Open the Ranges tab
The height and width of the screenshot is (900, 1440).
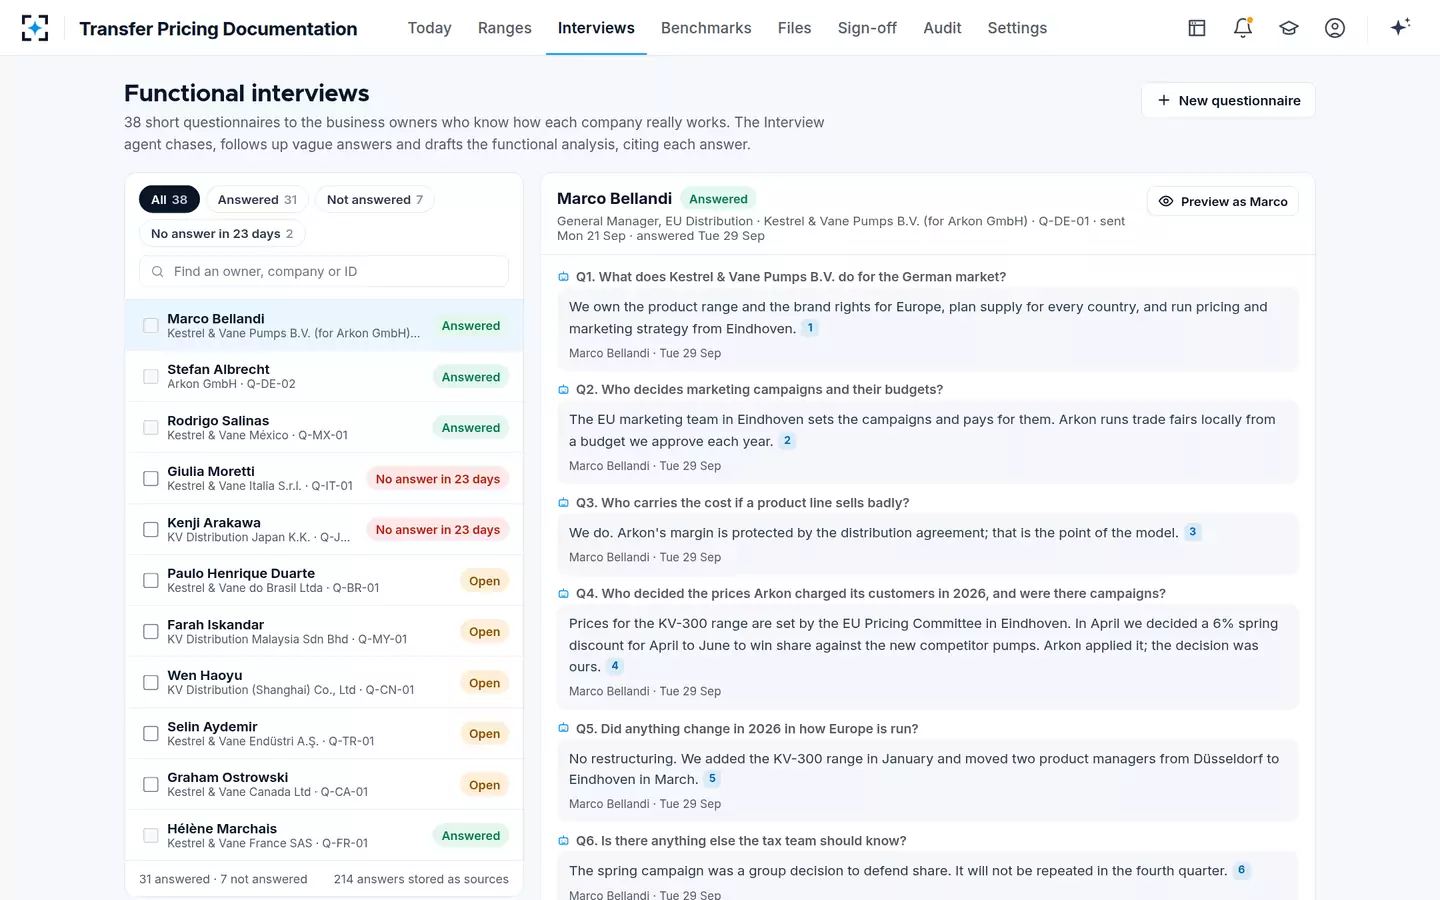click(505, 28)
